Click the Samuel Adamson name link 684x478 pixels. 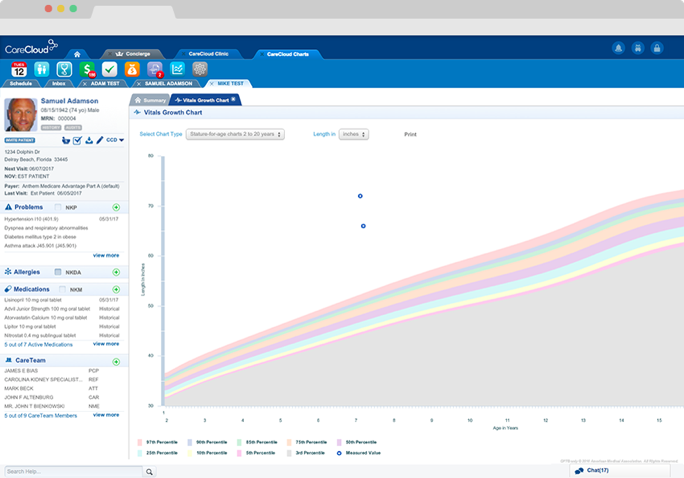click(x=69, y=101)
